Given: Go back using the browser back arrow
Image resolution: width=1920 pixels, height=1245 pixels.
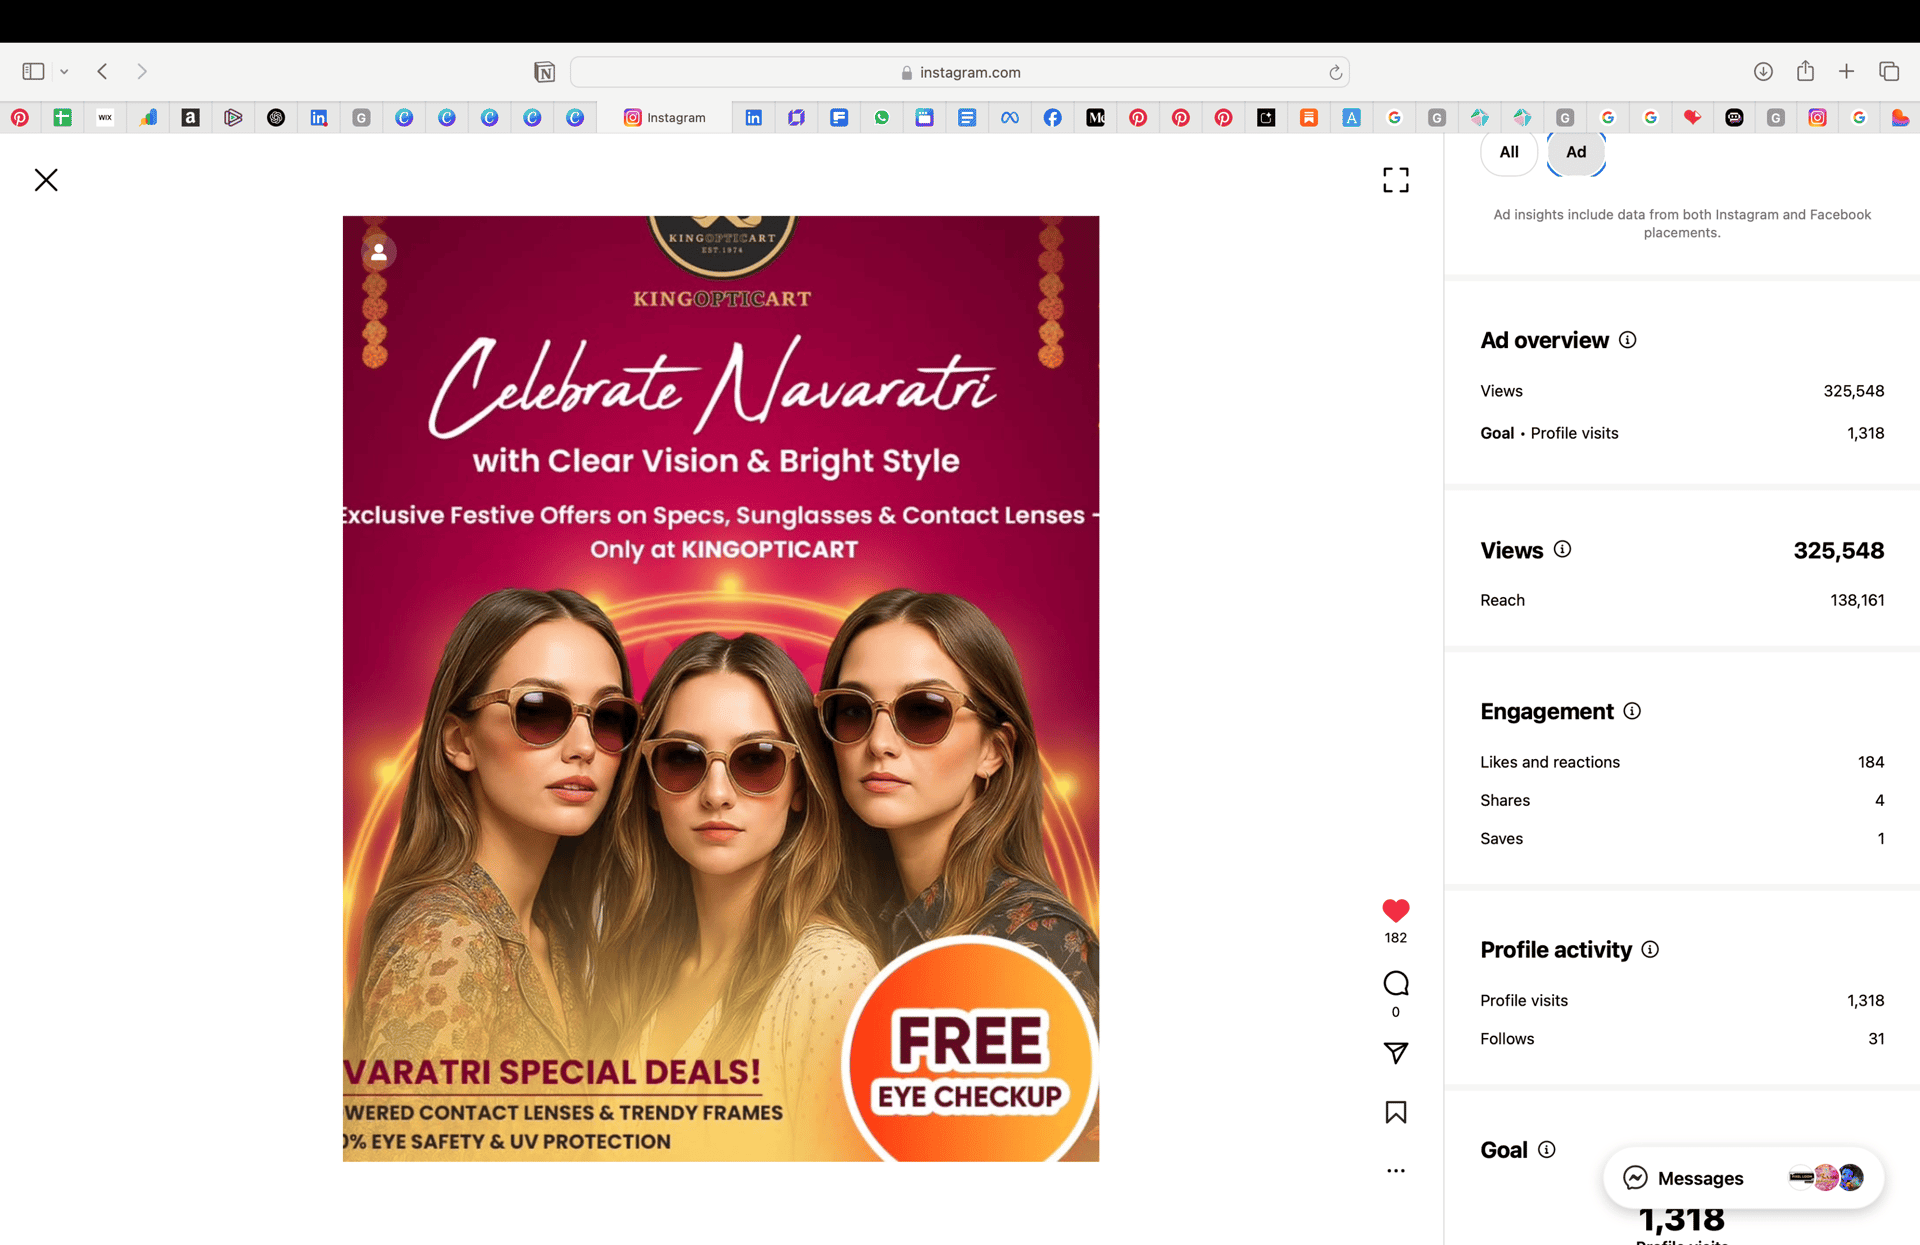Looking at the screenshot, I should tap(102, 71).
